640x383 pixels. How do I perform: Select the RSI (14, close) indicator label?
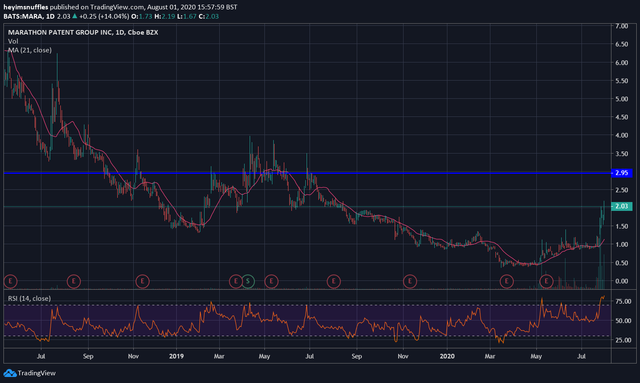(29, 298)
